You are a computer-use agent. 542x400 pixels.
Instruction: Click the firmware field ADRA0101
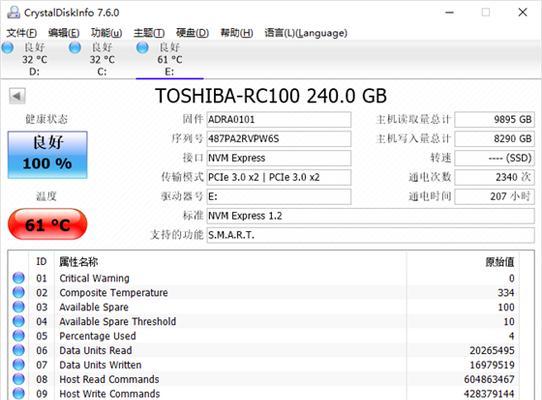pos(279,120)
